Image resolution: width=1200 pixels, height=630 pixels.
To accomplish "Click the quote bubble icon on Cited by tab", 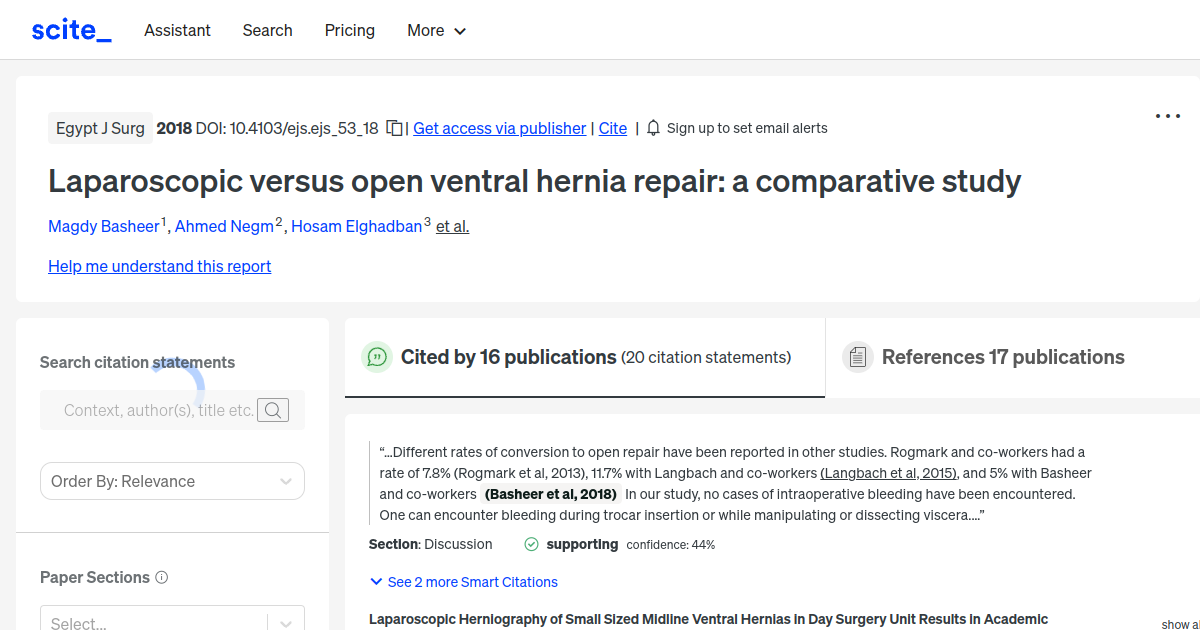I will point(377,357).
